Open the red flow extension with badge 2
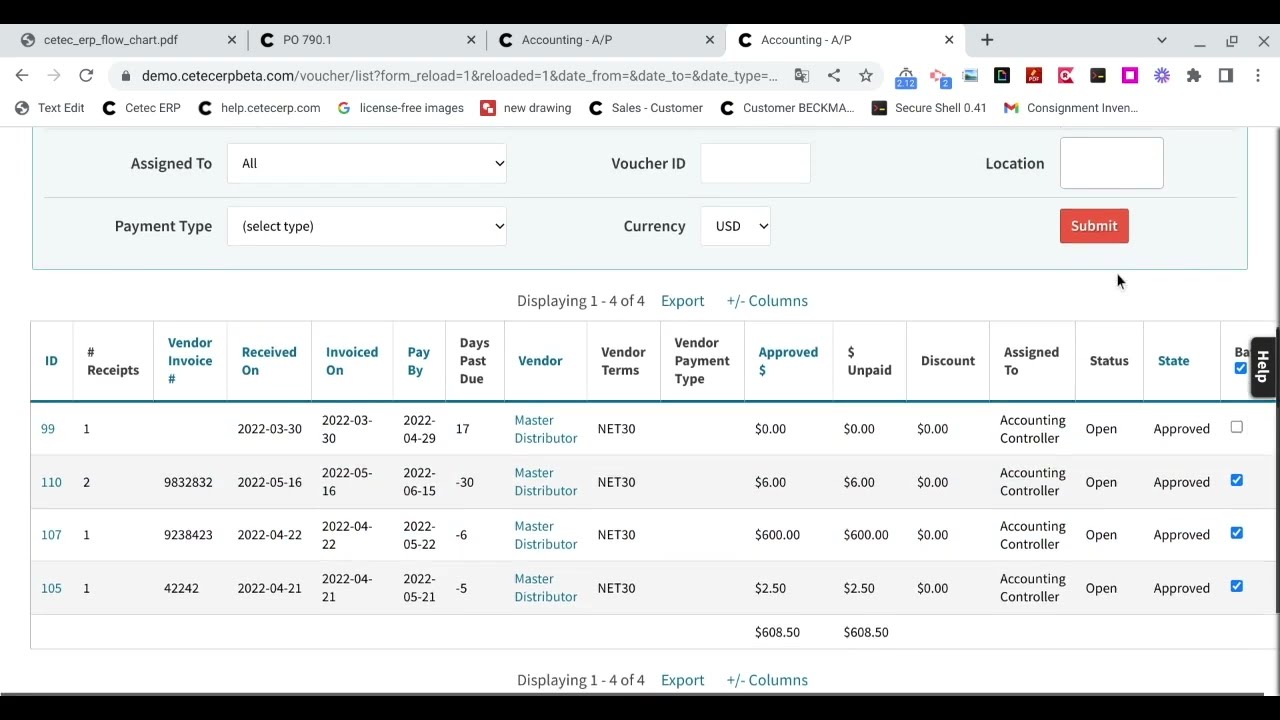1280x720 pixels. [938, 77]
